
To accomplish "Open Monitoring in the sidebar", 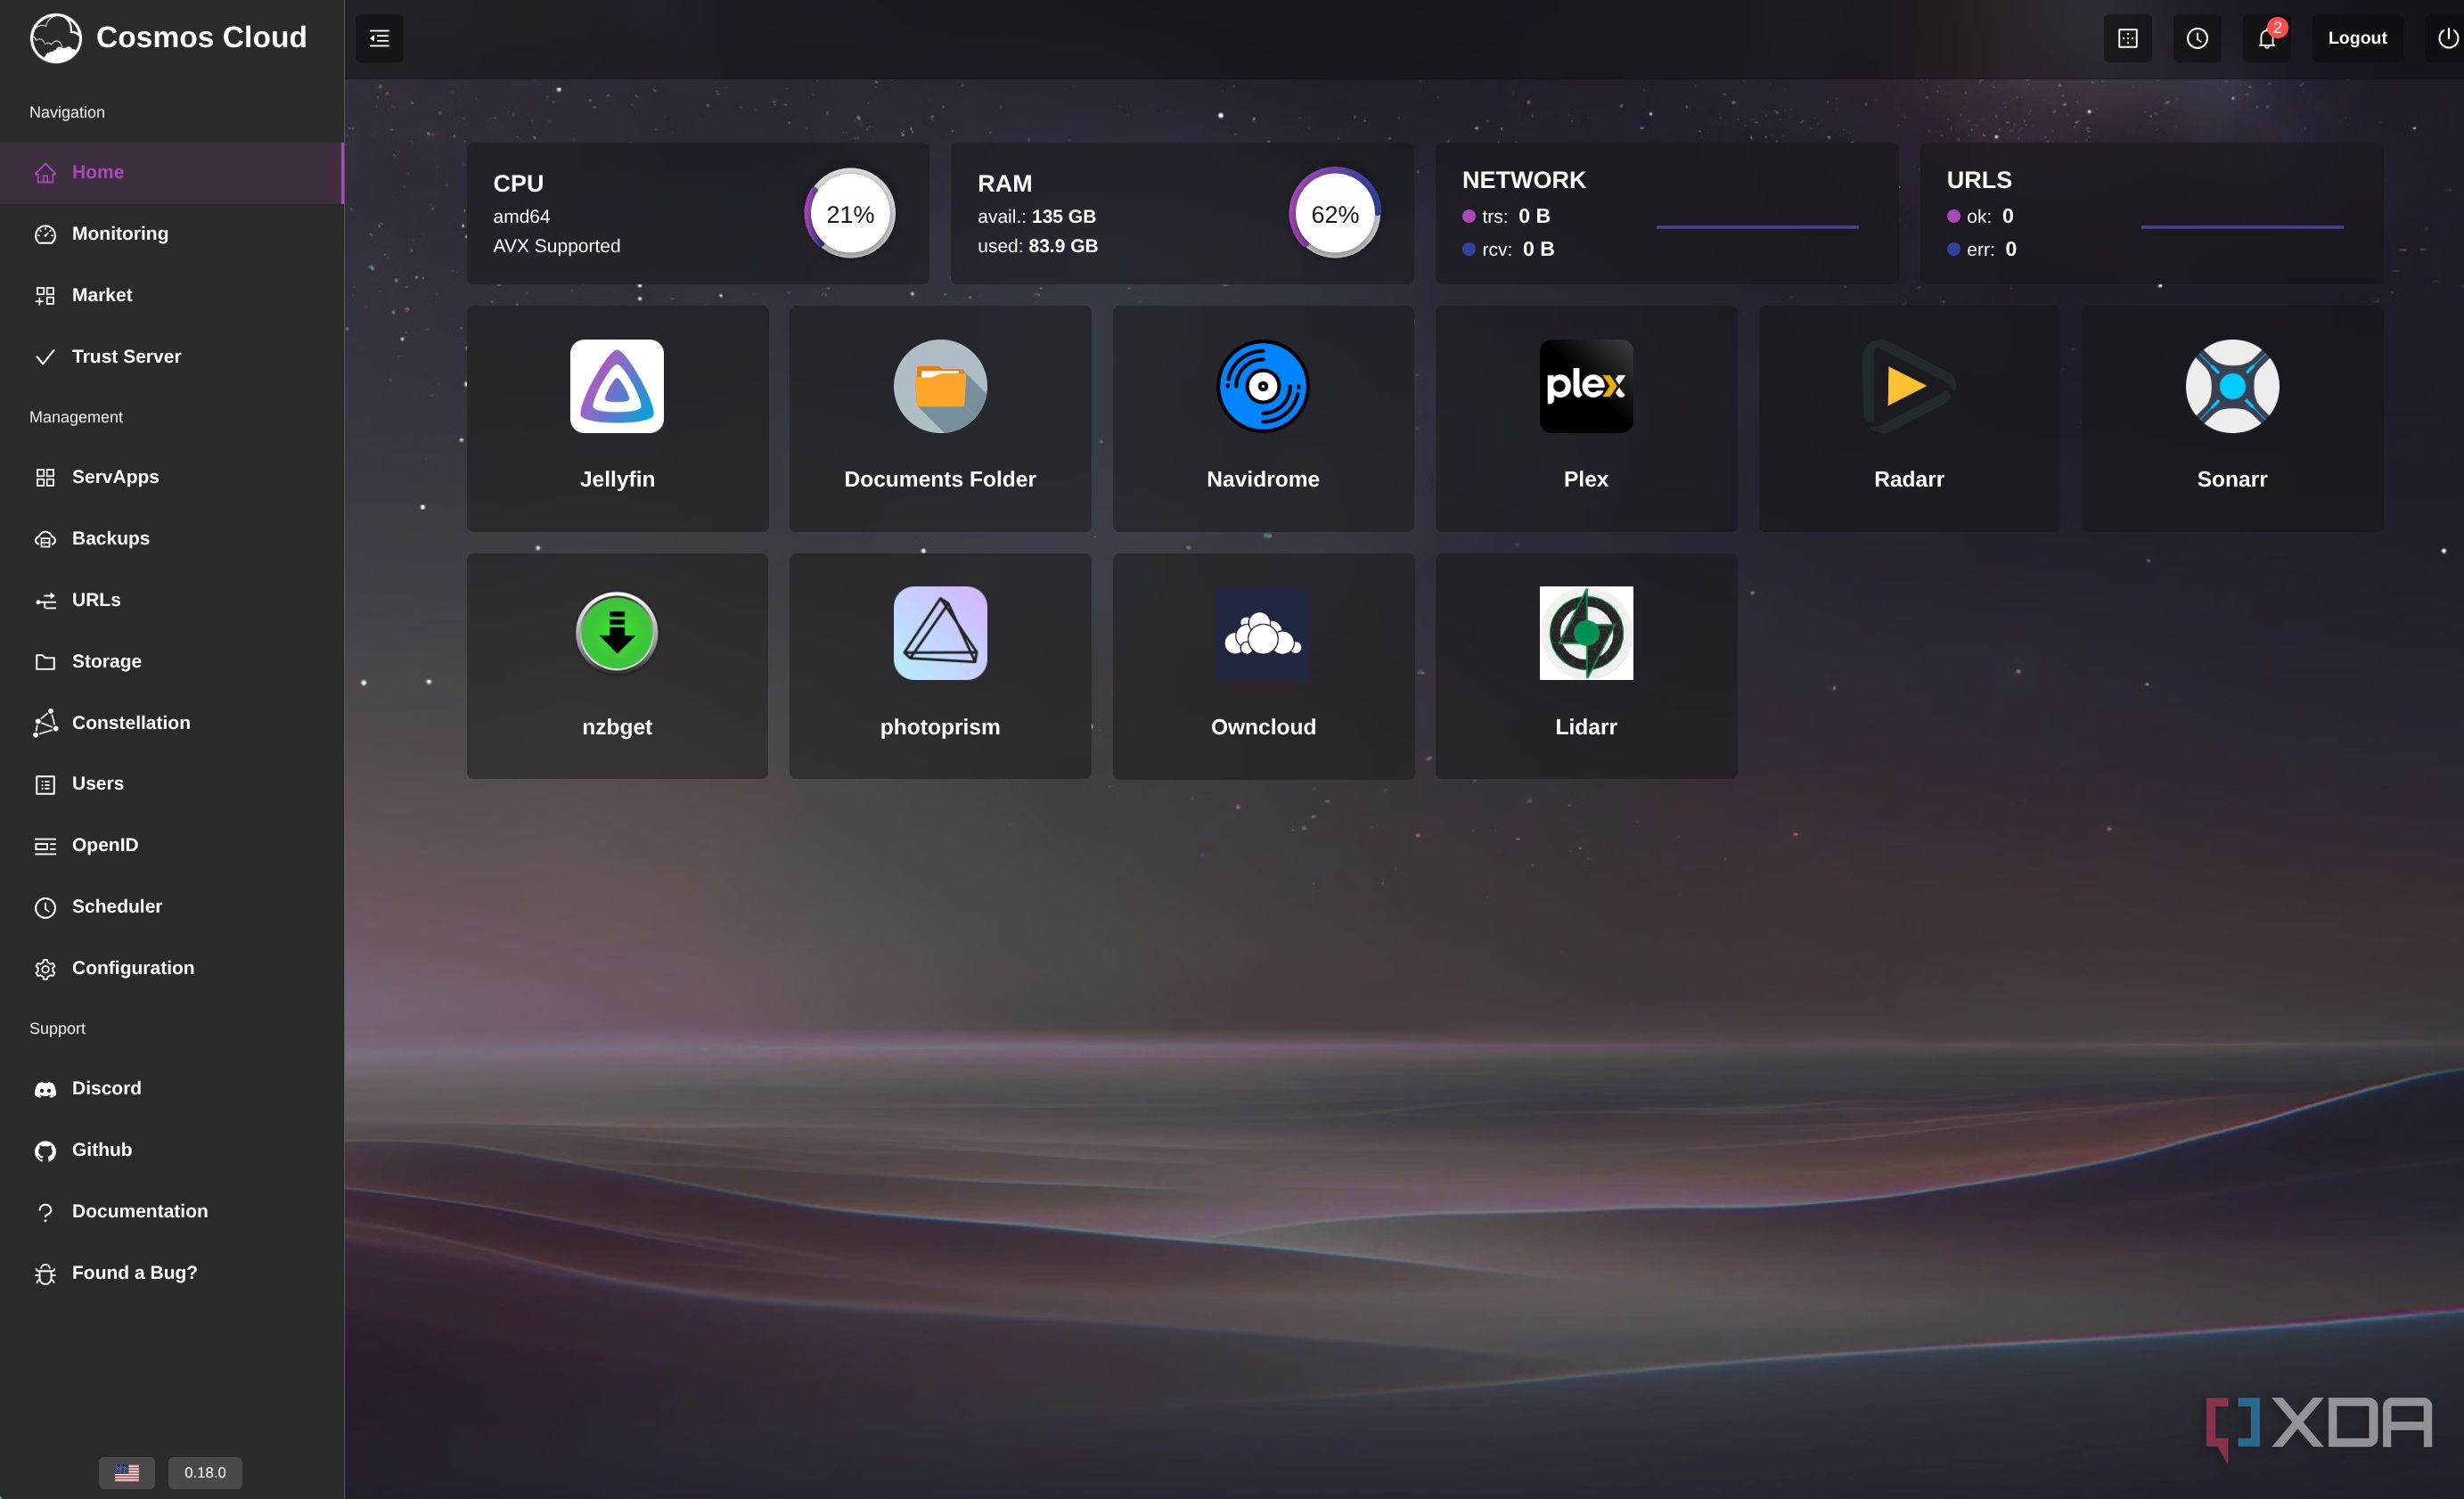I will pyautogui.click(x=172, y=234).
